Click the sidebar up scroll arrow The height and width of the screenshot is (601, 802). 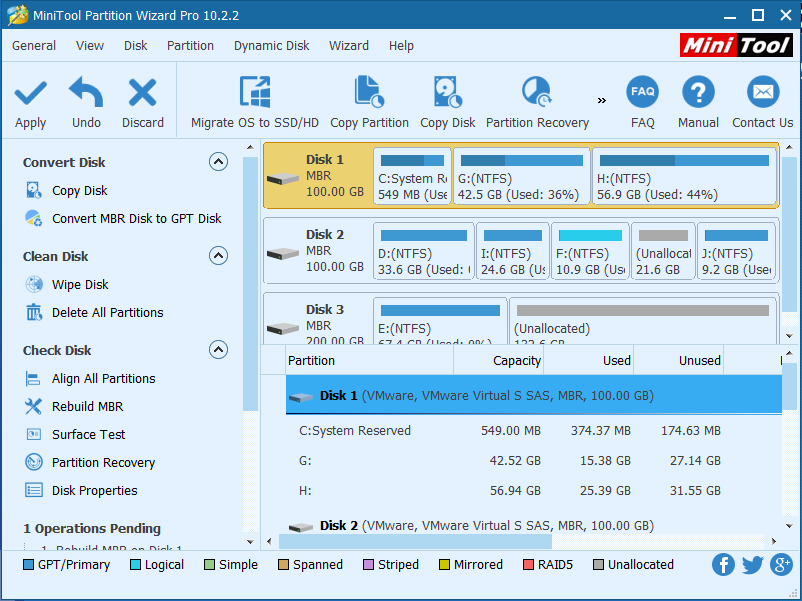(x=250, y=147)
